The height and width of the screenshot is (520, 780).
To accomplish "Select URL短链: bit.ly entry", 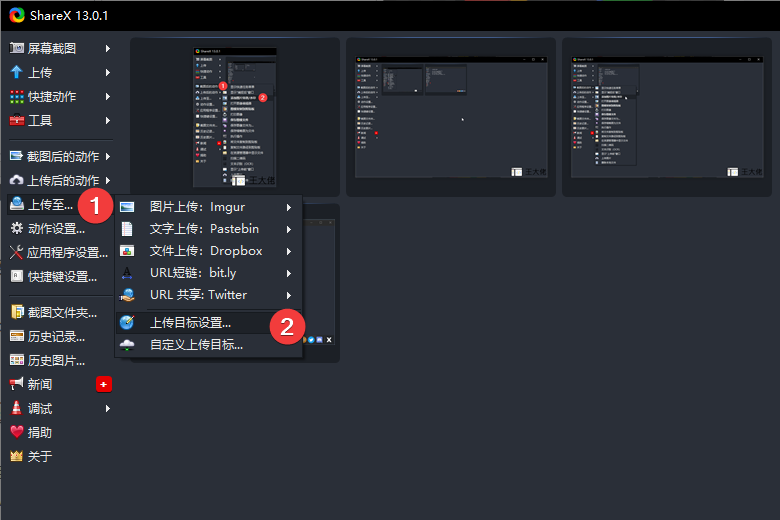I will 208,273.
